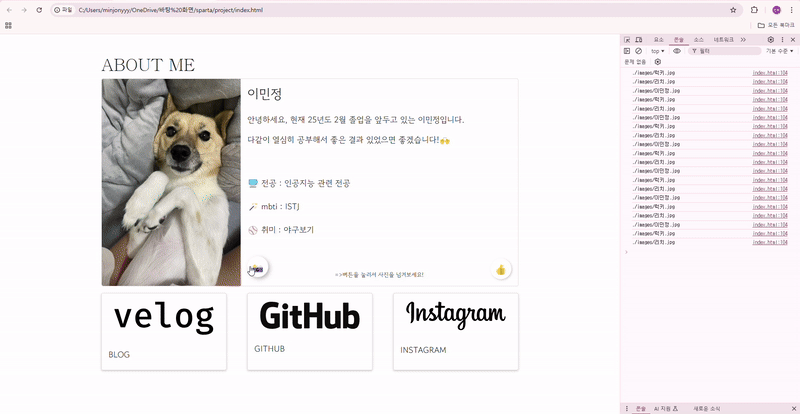Open the AI 지원 drawer tab
This screenshot has height=414, width=800.
tap(666, 409)
